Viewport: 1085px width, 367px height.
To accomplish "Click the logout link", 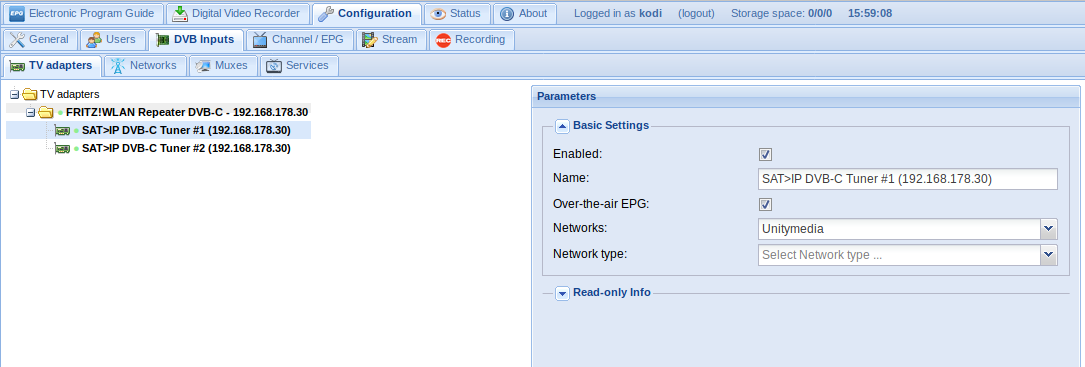I will (x=696, y=13).
